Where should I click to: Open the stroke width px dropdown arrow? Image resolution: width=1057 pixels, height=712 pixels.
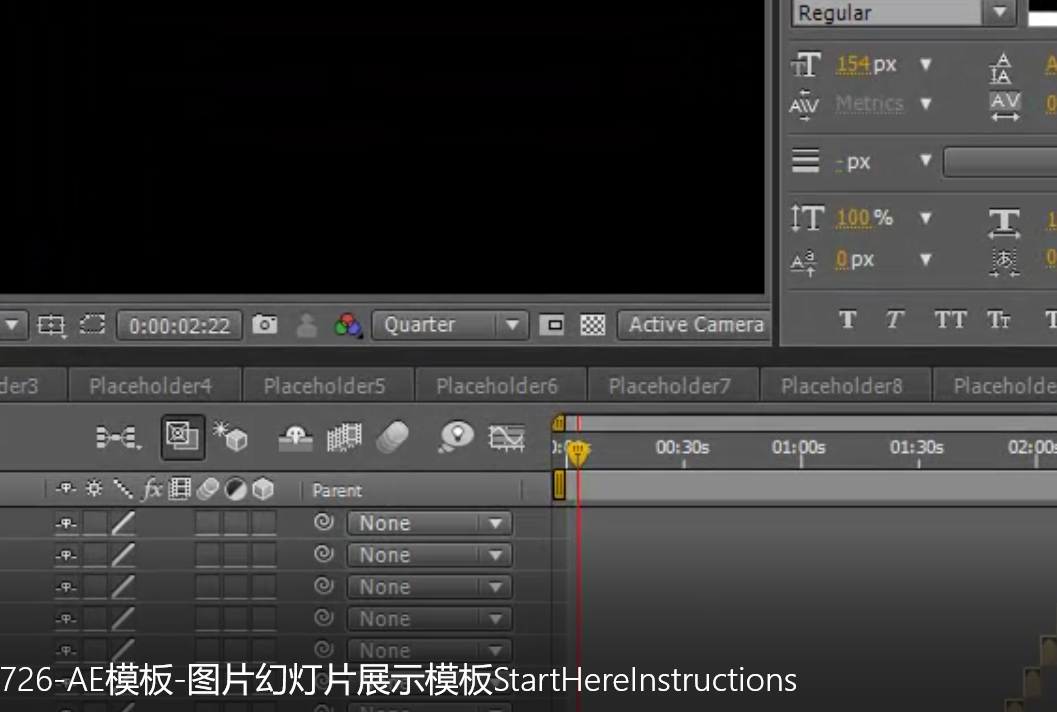[x=926, y=160]
